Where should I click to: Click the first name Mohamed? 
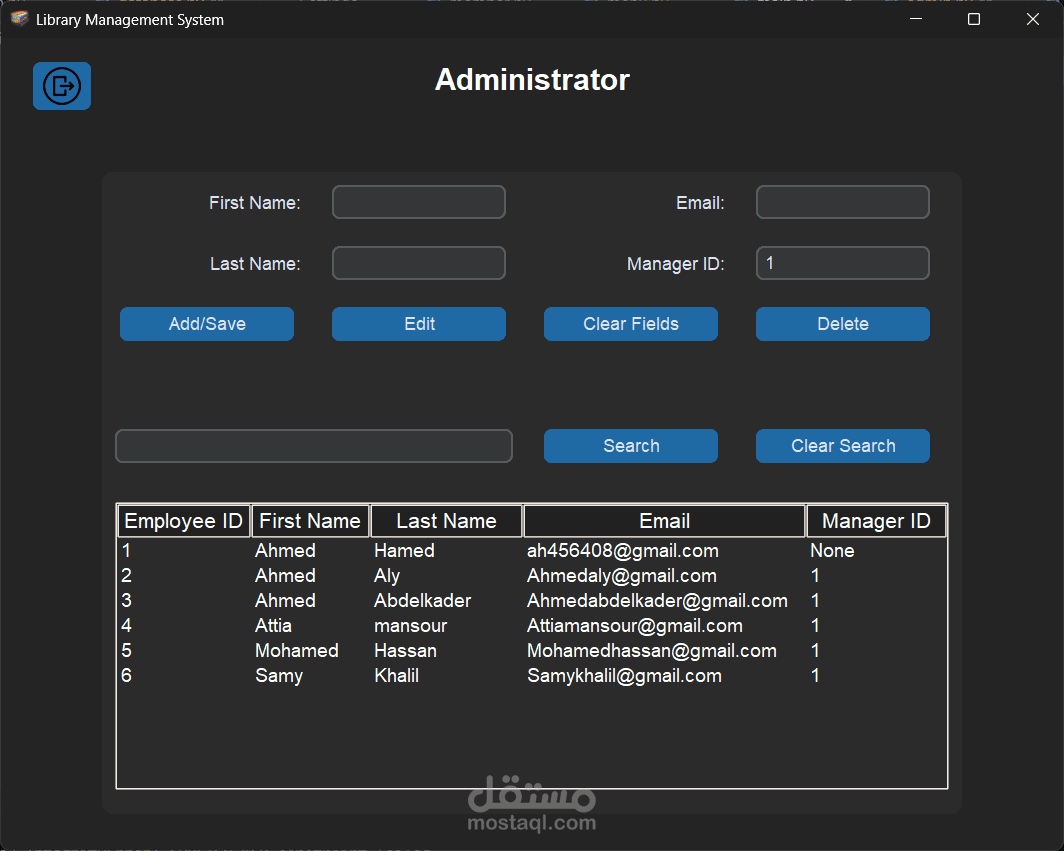point(297,651)
